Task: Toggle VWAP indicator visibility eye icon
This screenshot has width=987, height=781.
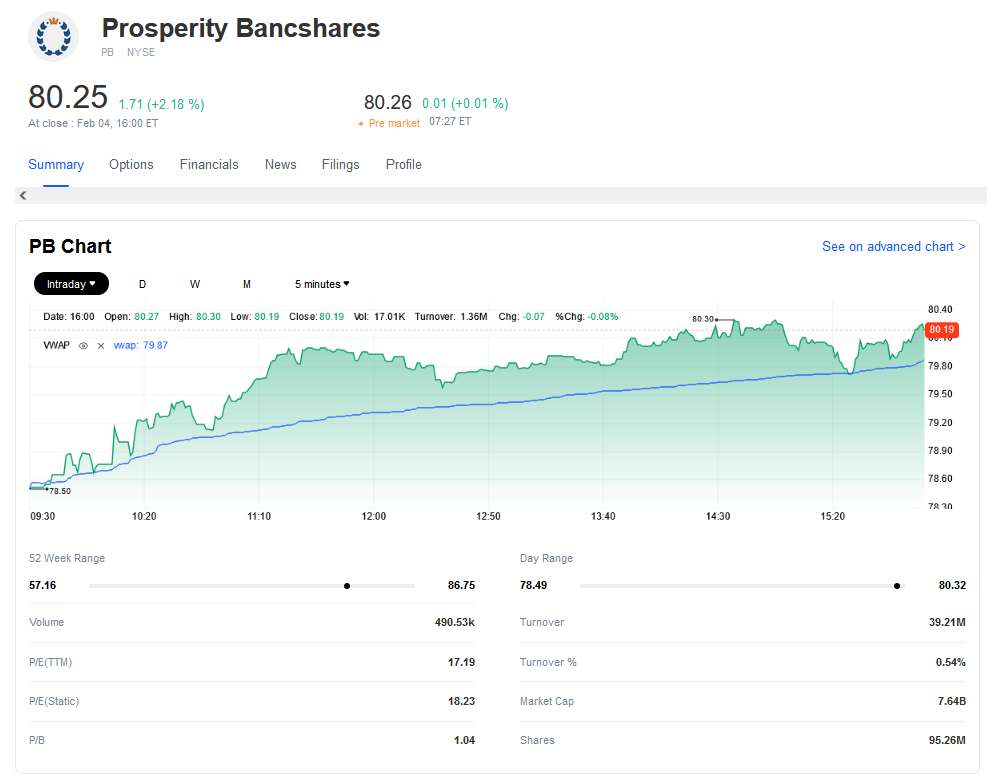Action: (84, 345)
